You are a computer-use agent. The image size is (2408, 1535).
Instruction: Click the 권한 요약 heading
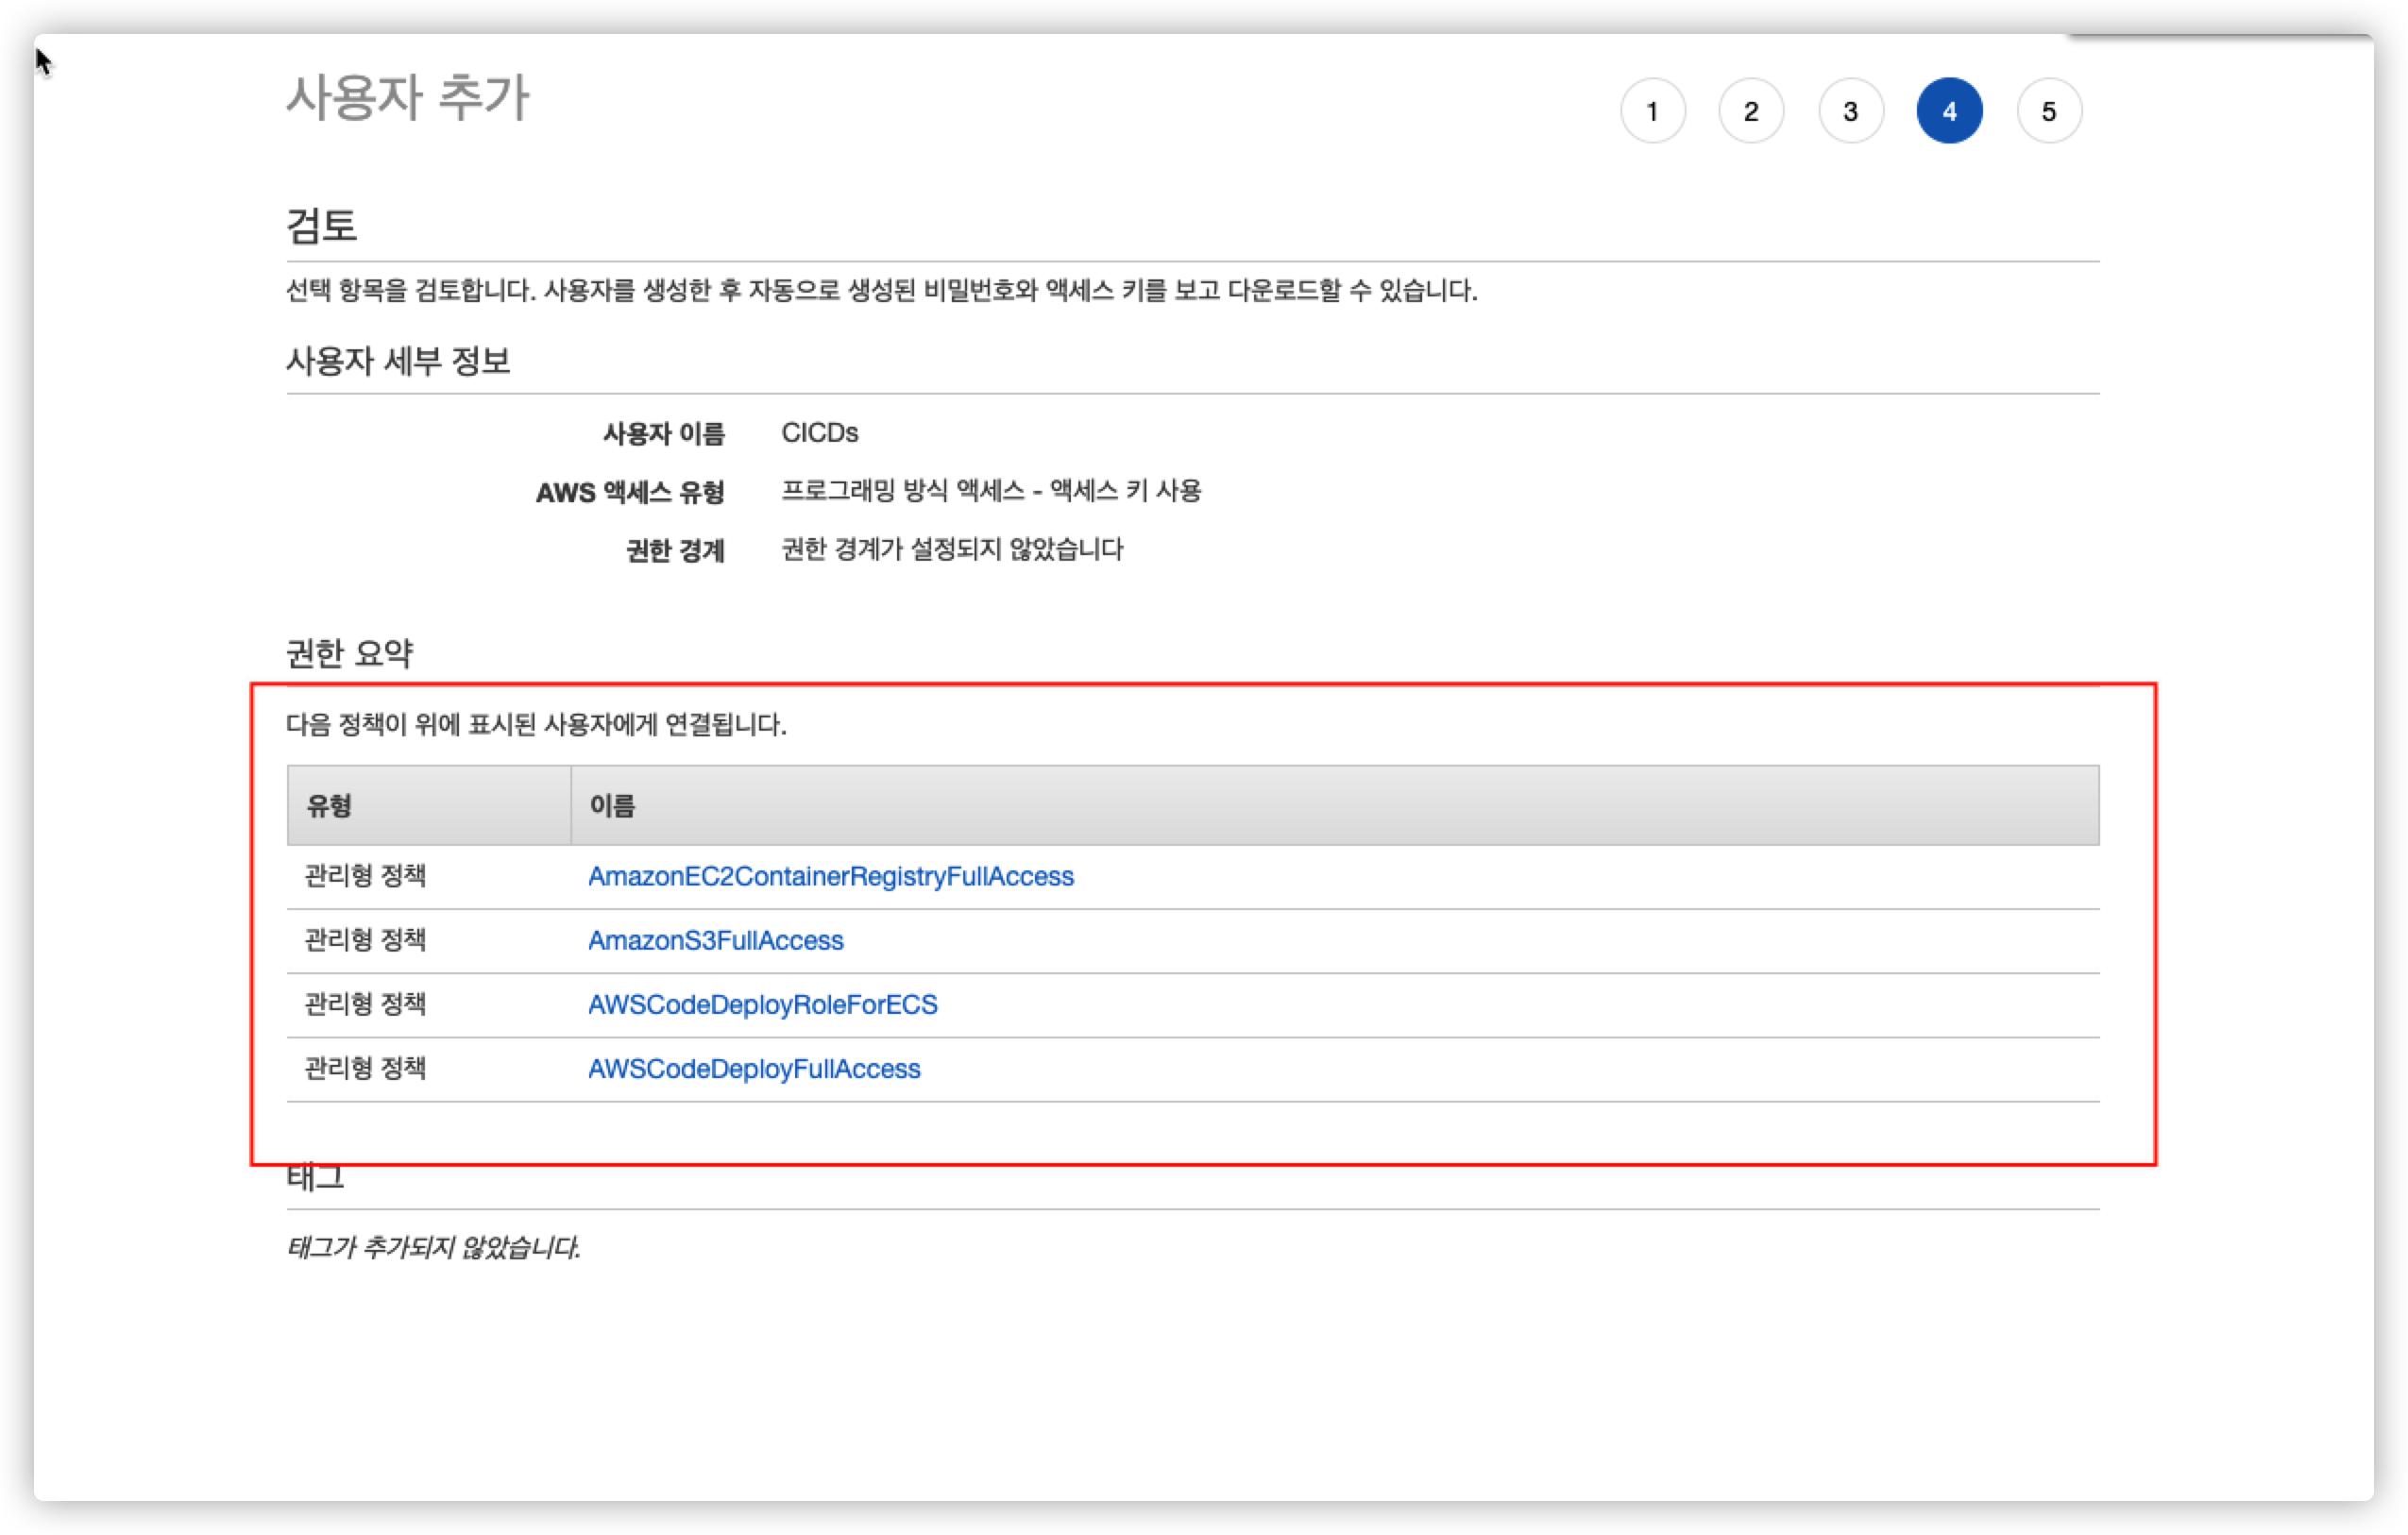(349, 653)
